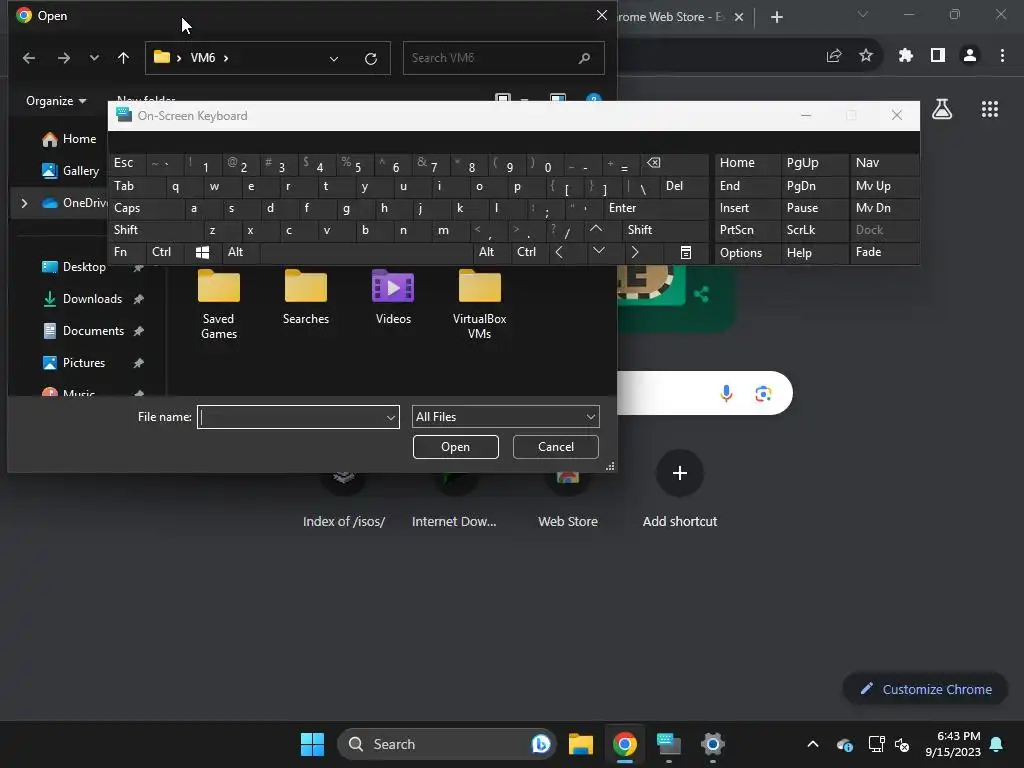Click the Search VM6 field

point(504,58)
